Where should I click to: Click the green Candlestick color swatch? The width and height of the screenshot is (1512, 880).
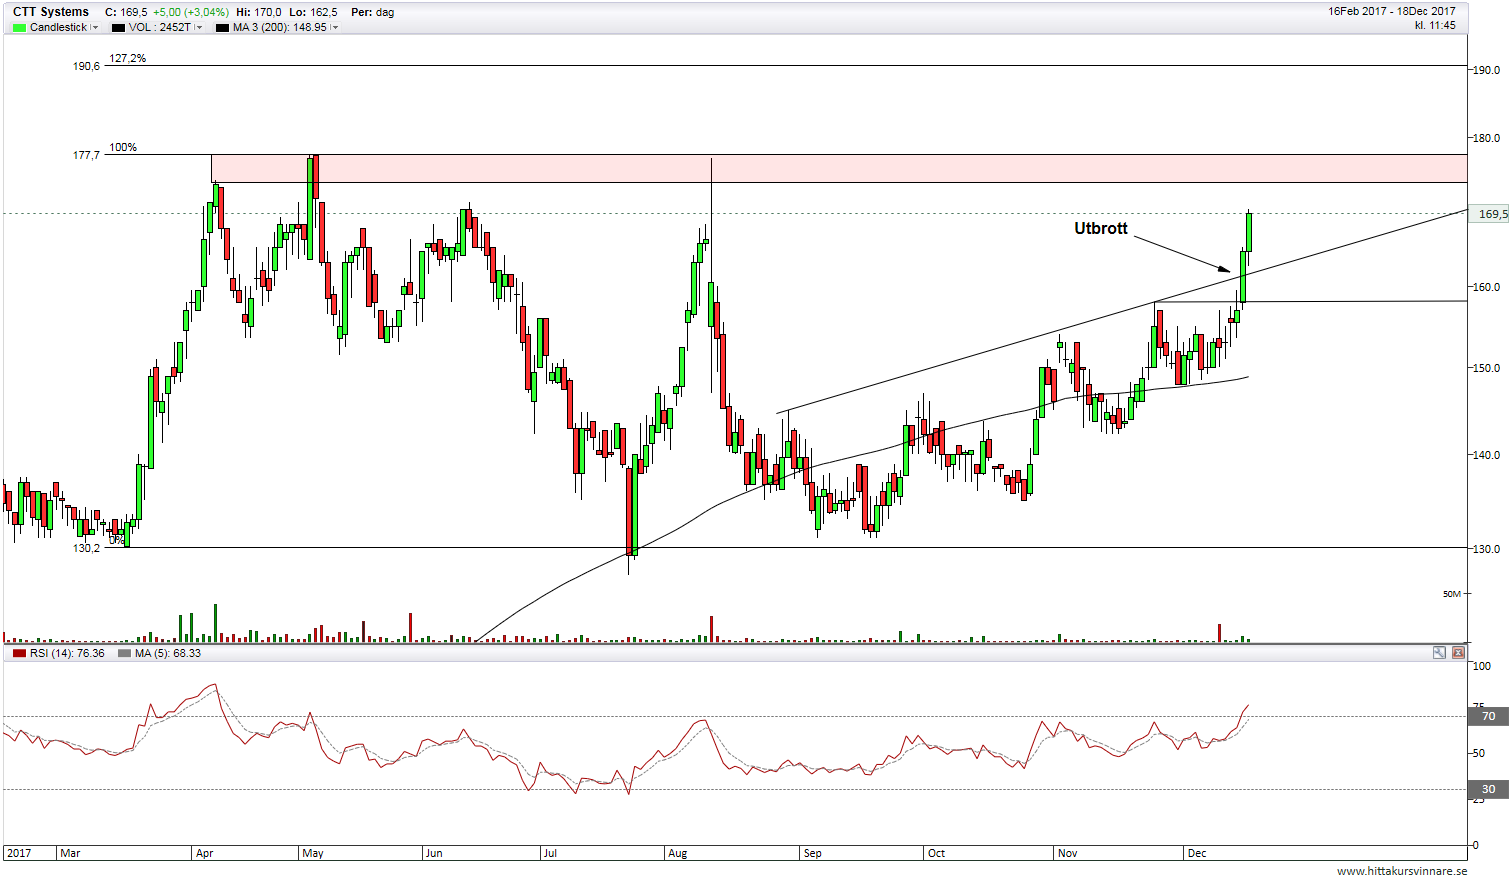pos(19,27)
